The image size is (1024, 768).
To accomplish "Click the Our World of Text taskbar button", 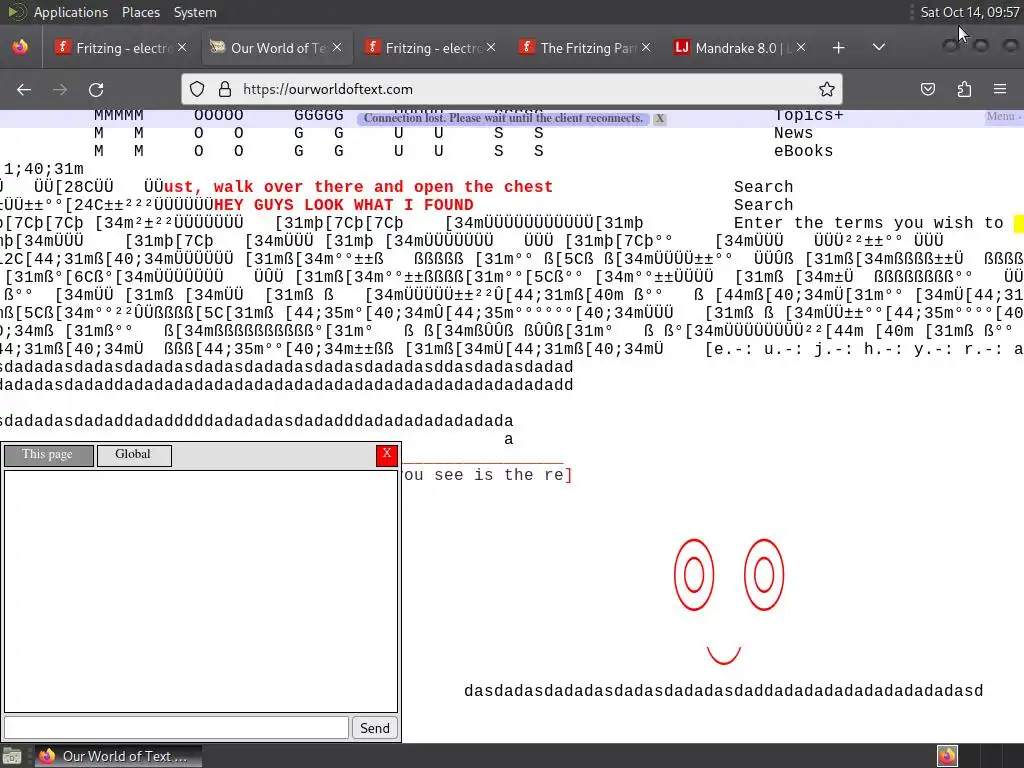I will 118,756.
